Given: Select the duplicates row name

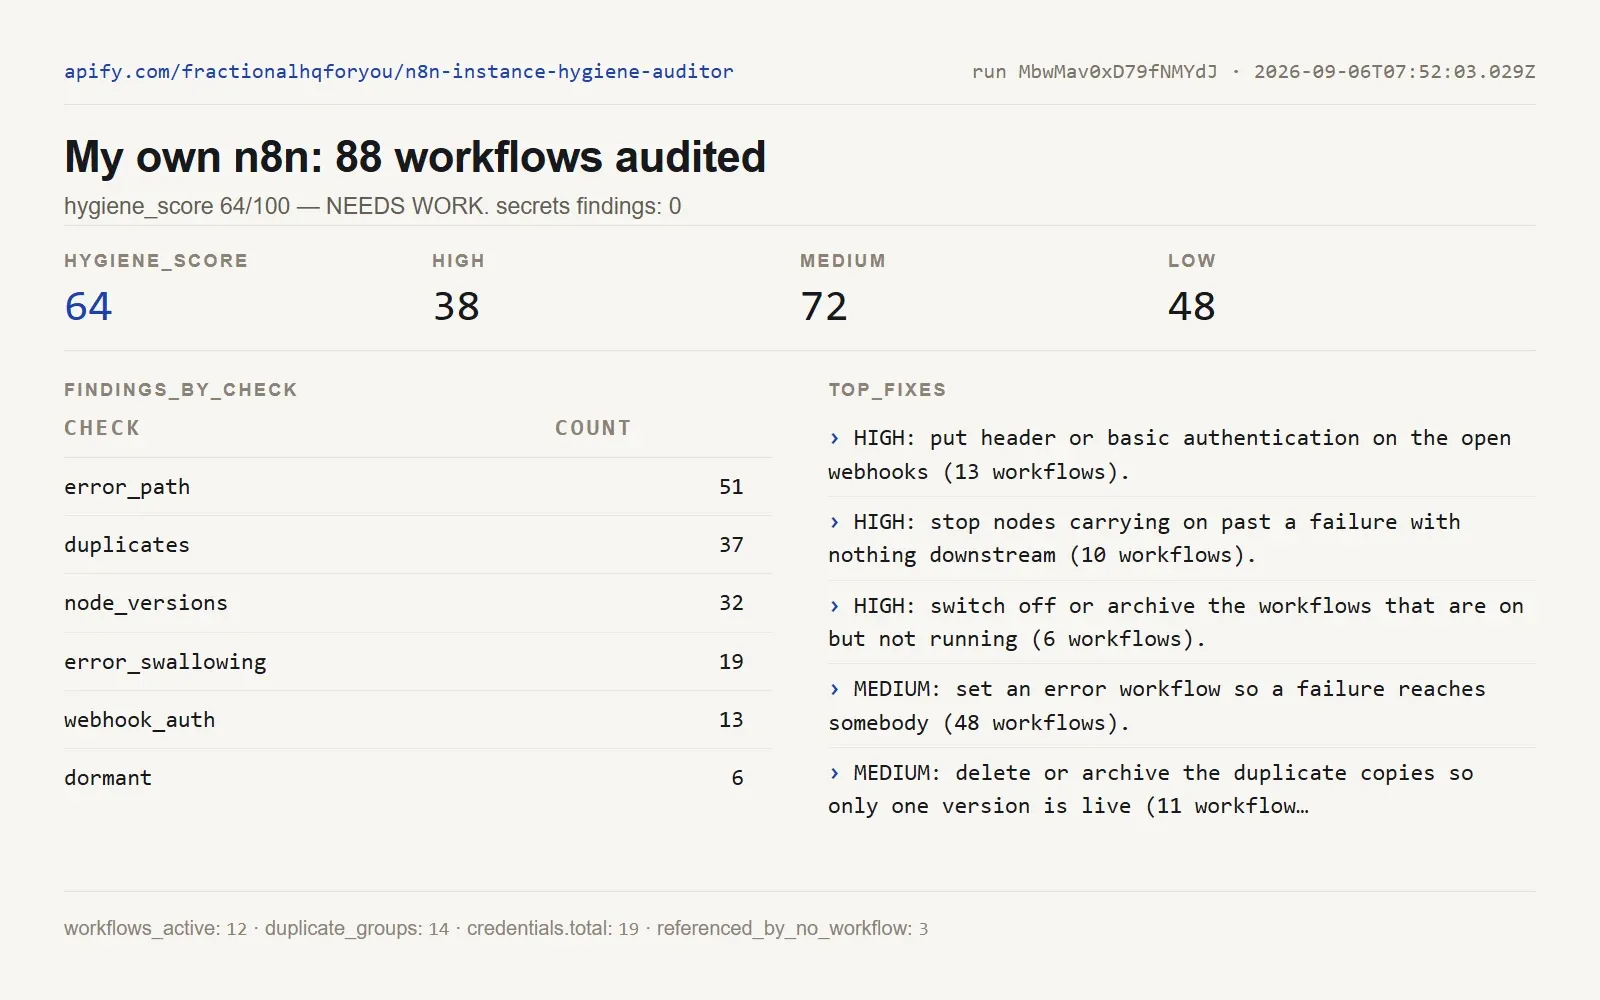Looking at the screenshot, I should click(x=127, y=545).
